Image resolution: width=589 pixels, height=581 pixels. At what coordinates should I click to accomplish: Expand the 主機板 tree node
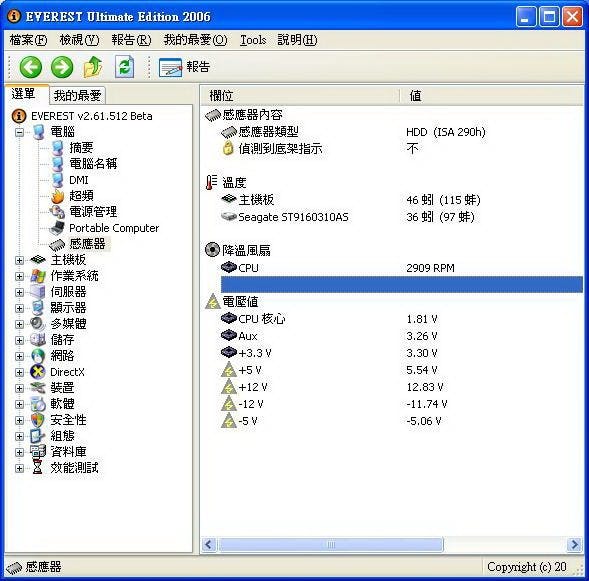19,260
